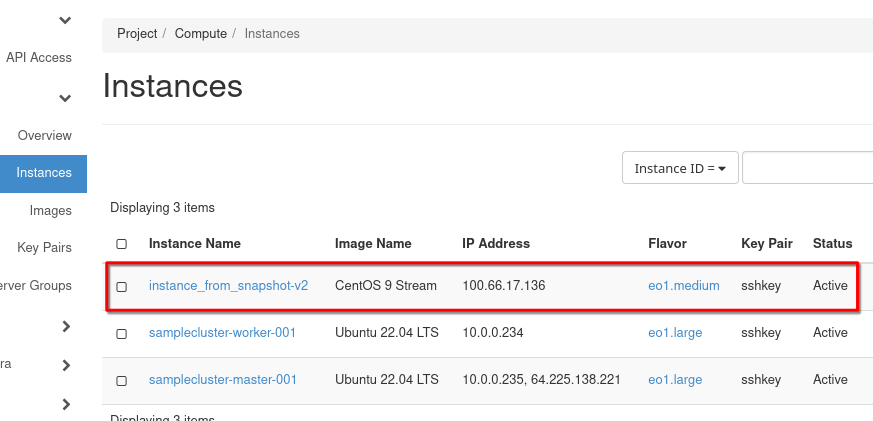873x421 pixels.
Task: Collapse the chevron above Overview
Action: tap(65, 98)
